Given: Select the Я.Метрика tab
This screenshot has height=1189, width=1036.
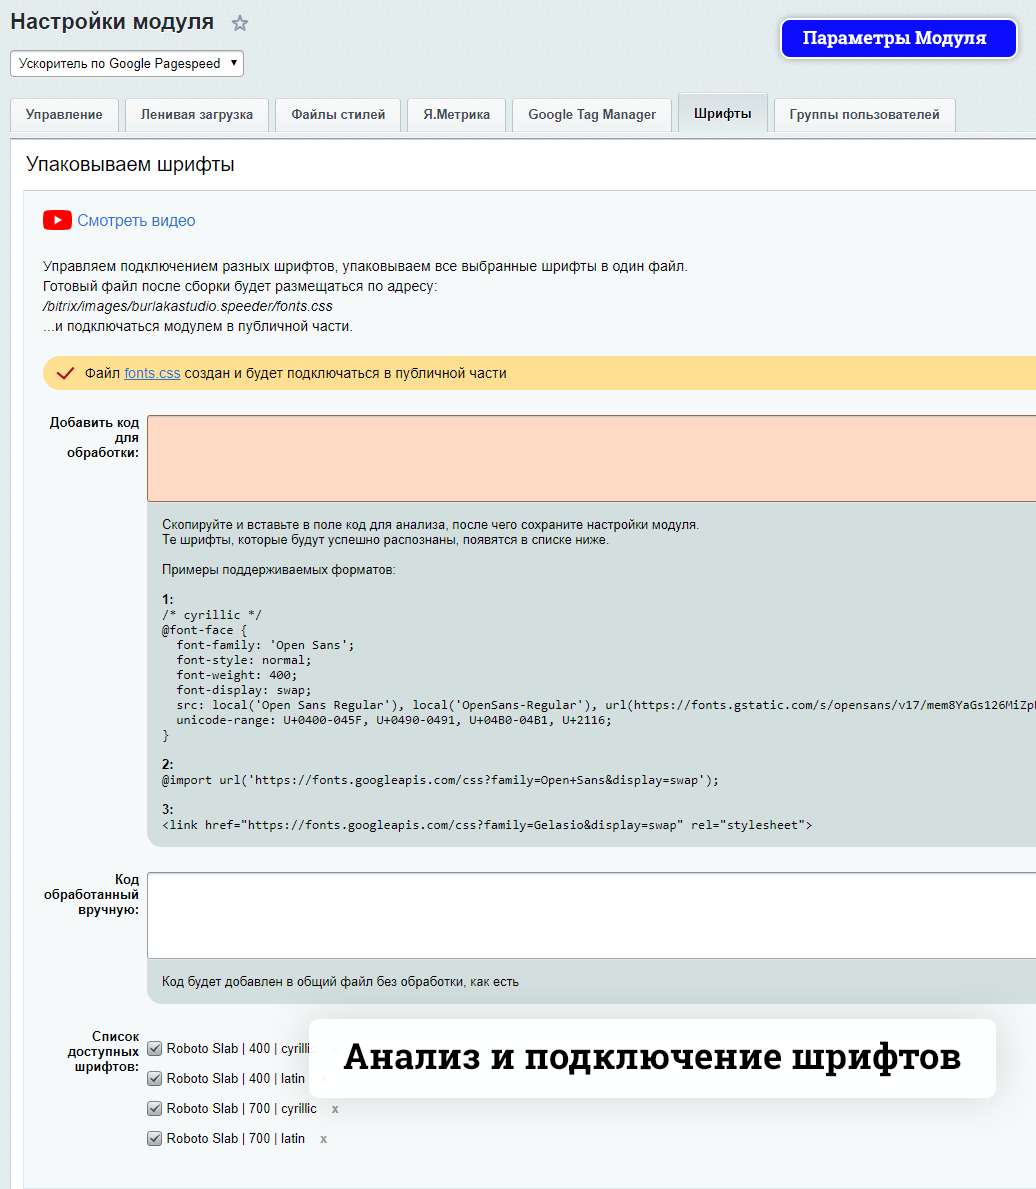Looking at the screenshot, I should pyautogui.click(x=456, y=115).
